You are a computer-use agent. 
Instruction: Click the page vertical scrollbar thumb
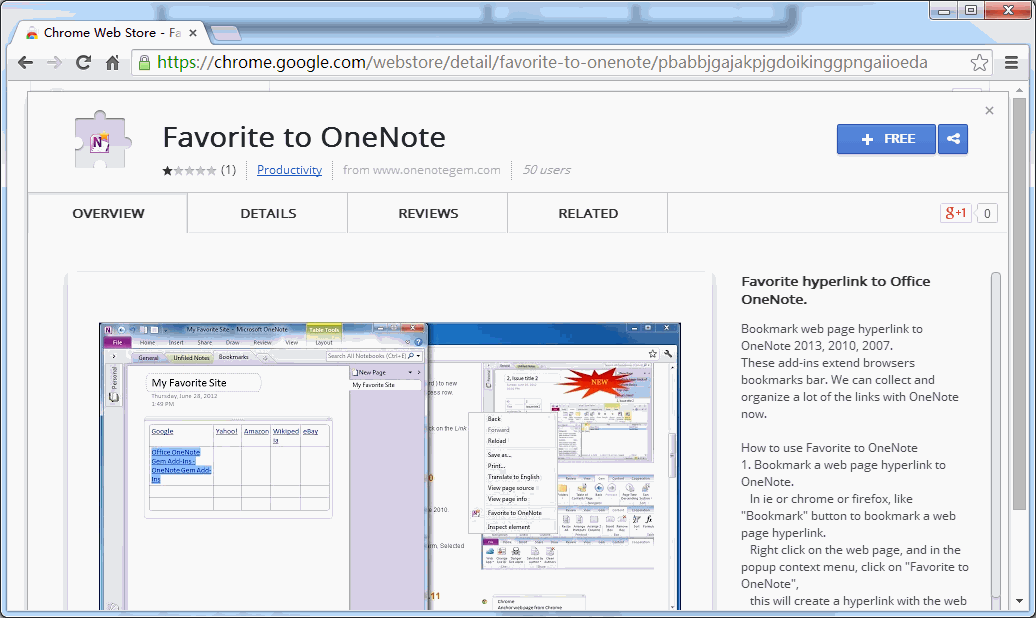(1019, 304)
